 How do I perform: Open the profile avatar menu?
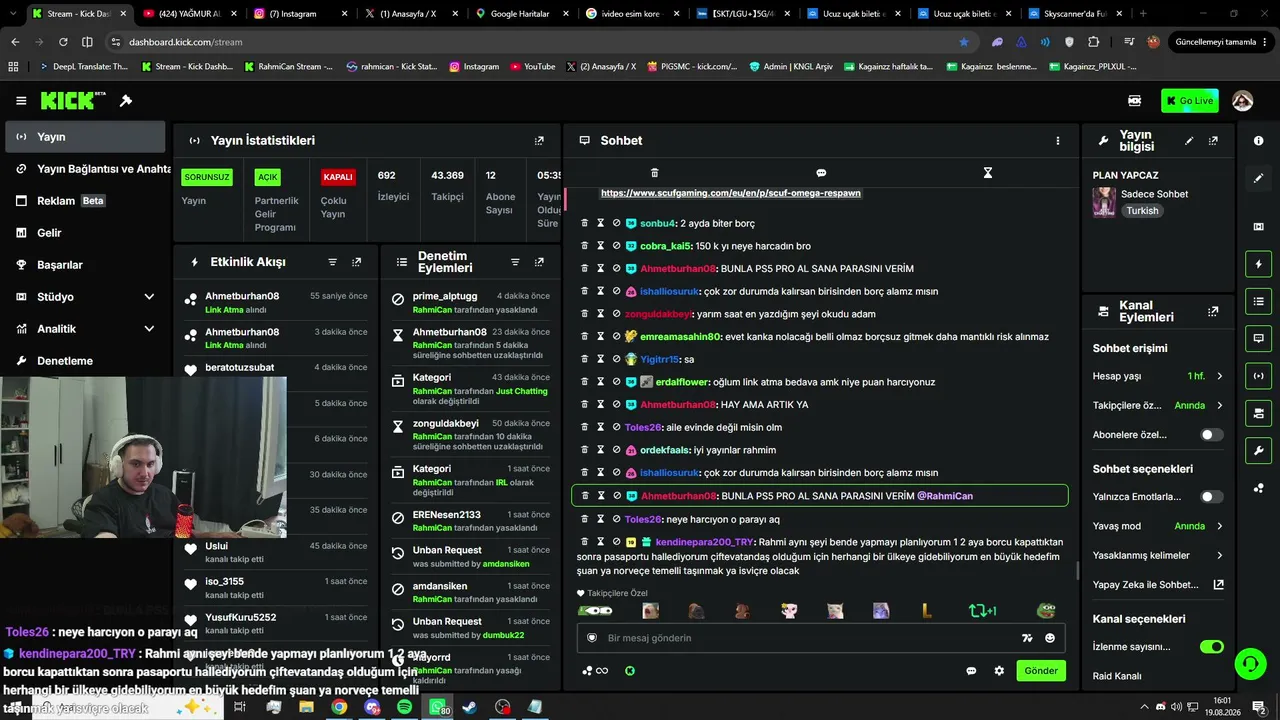pyautogui.click(x=1242, y=101)
